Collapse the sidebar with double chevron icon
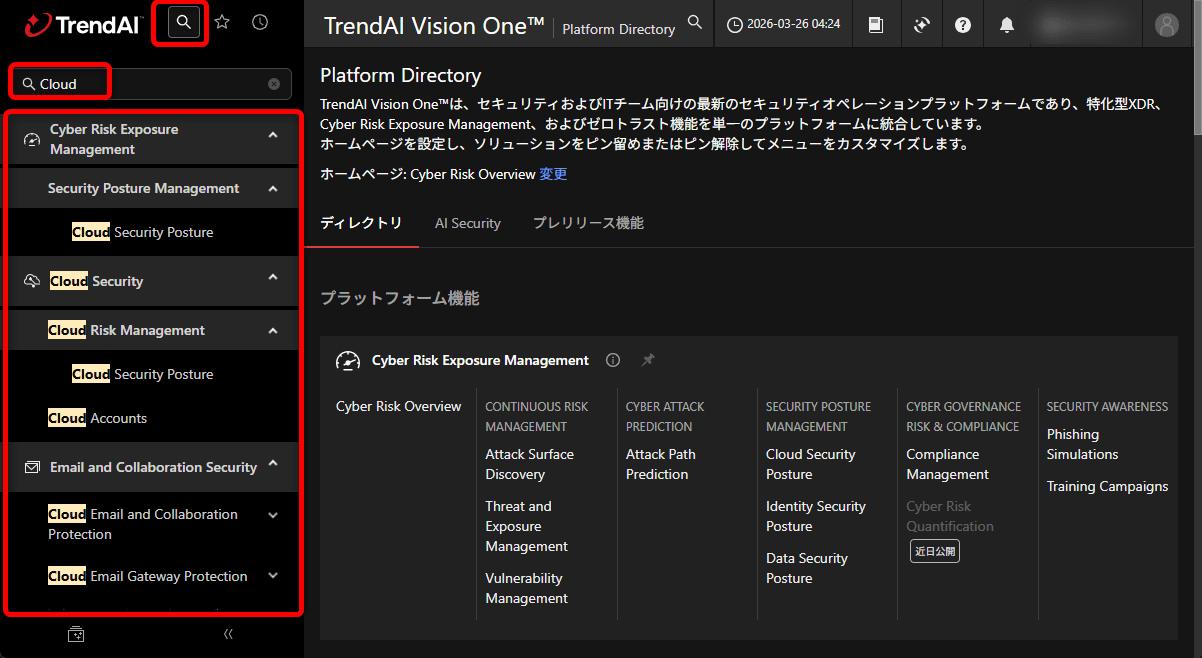The width and height of the screenshot is (1202, 658). (x=228, y=634)
